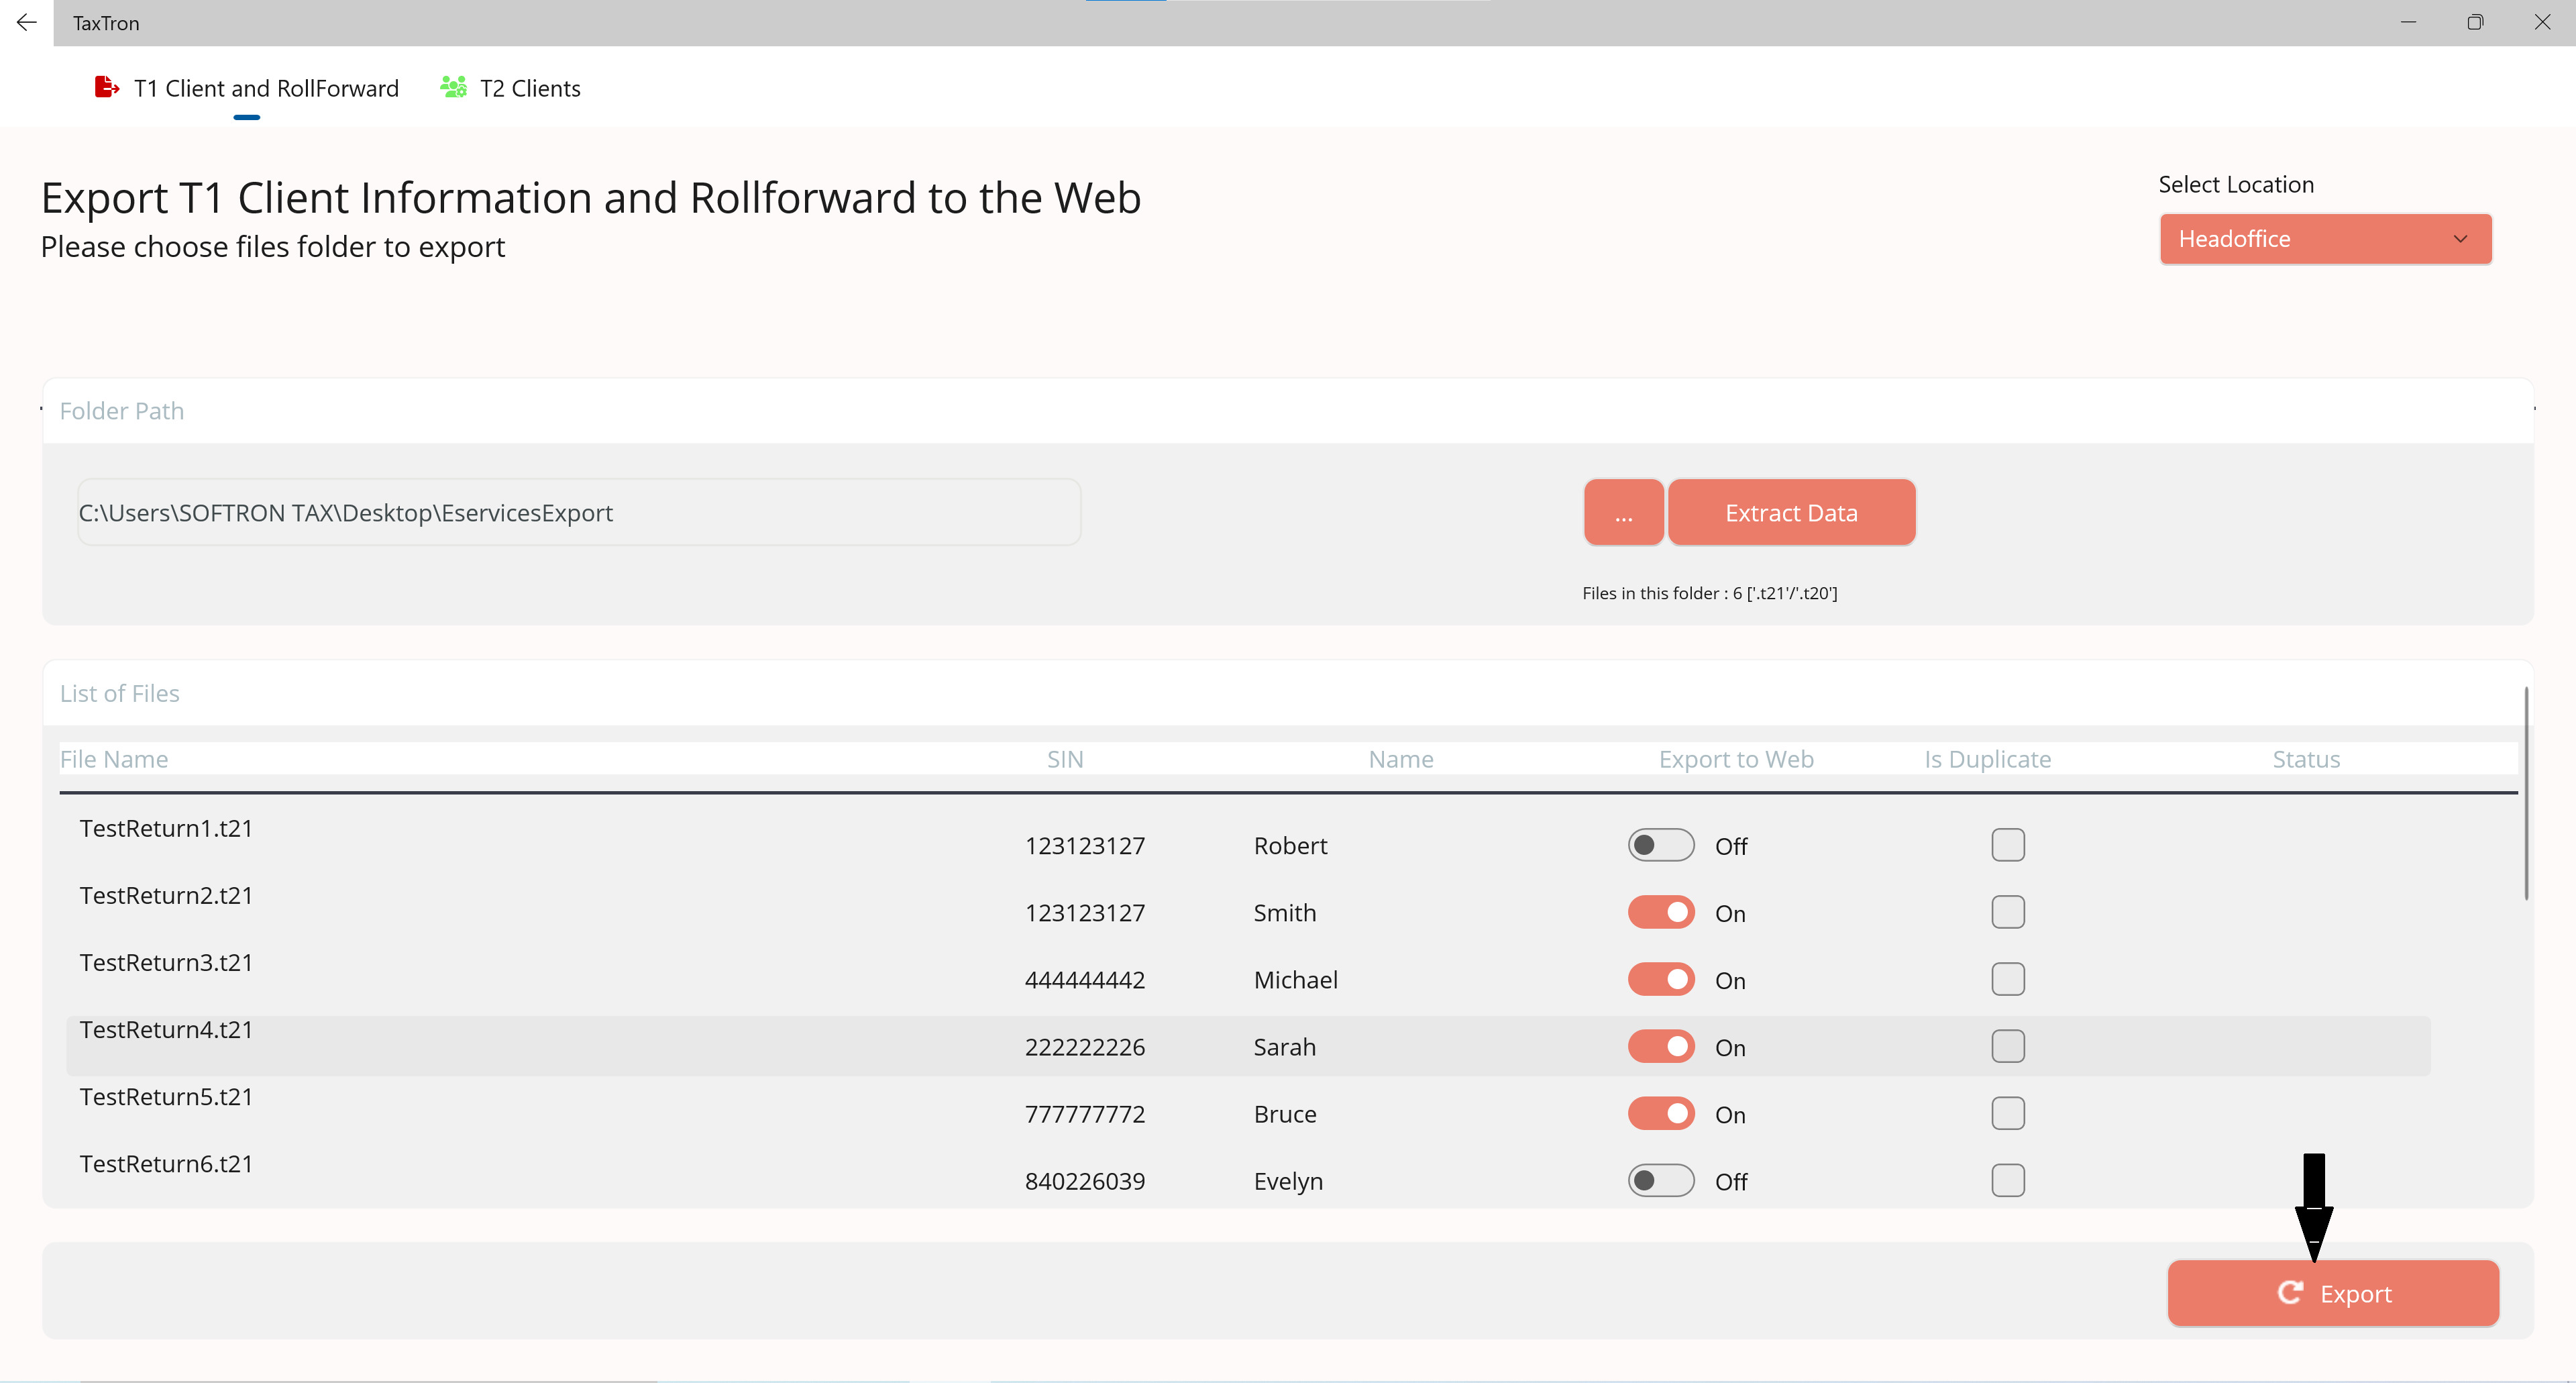The width and height of the screenshot is (2576, 1383).
Task: Click the File Name column header
Action: (x=114, y=759)
